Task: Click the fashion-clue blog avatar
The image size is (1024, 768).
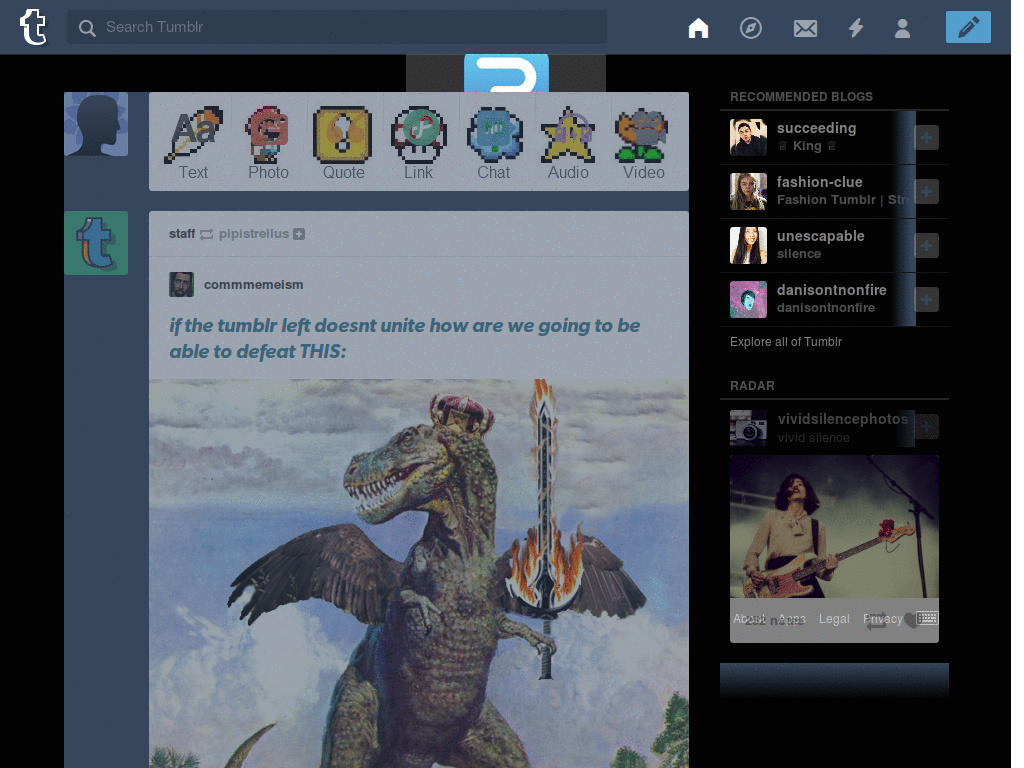Action: (x=748, y=191)
